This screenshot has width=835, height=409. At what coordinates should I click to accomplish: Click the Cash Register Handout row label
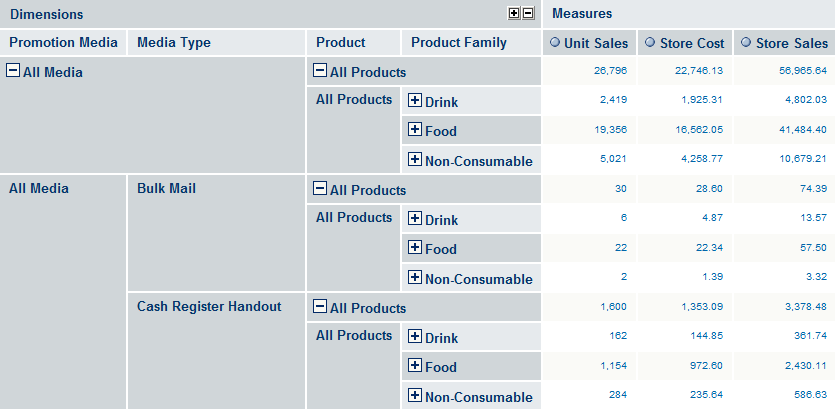[209, 307]
